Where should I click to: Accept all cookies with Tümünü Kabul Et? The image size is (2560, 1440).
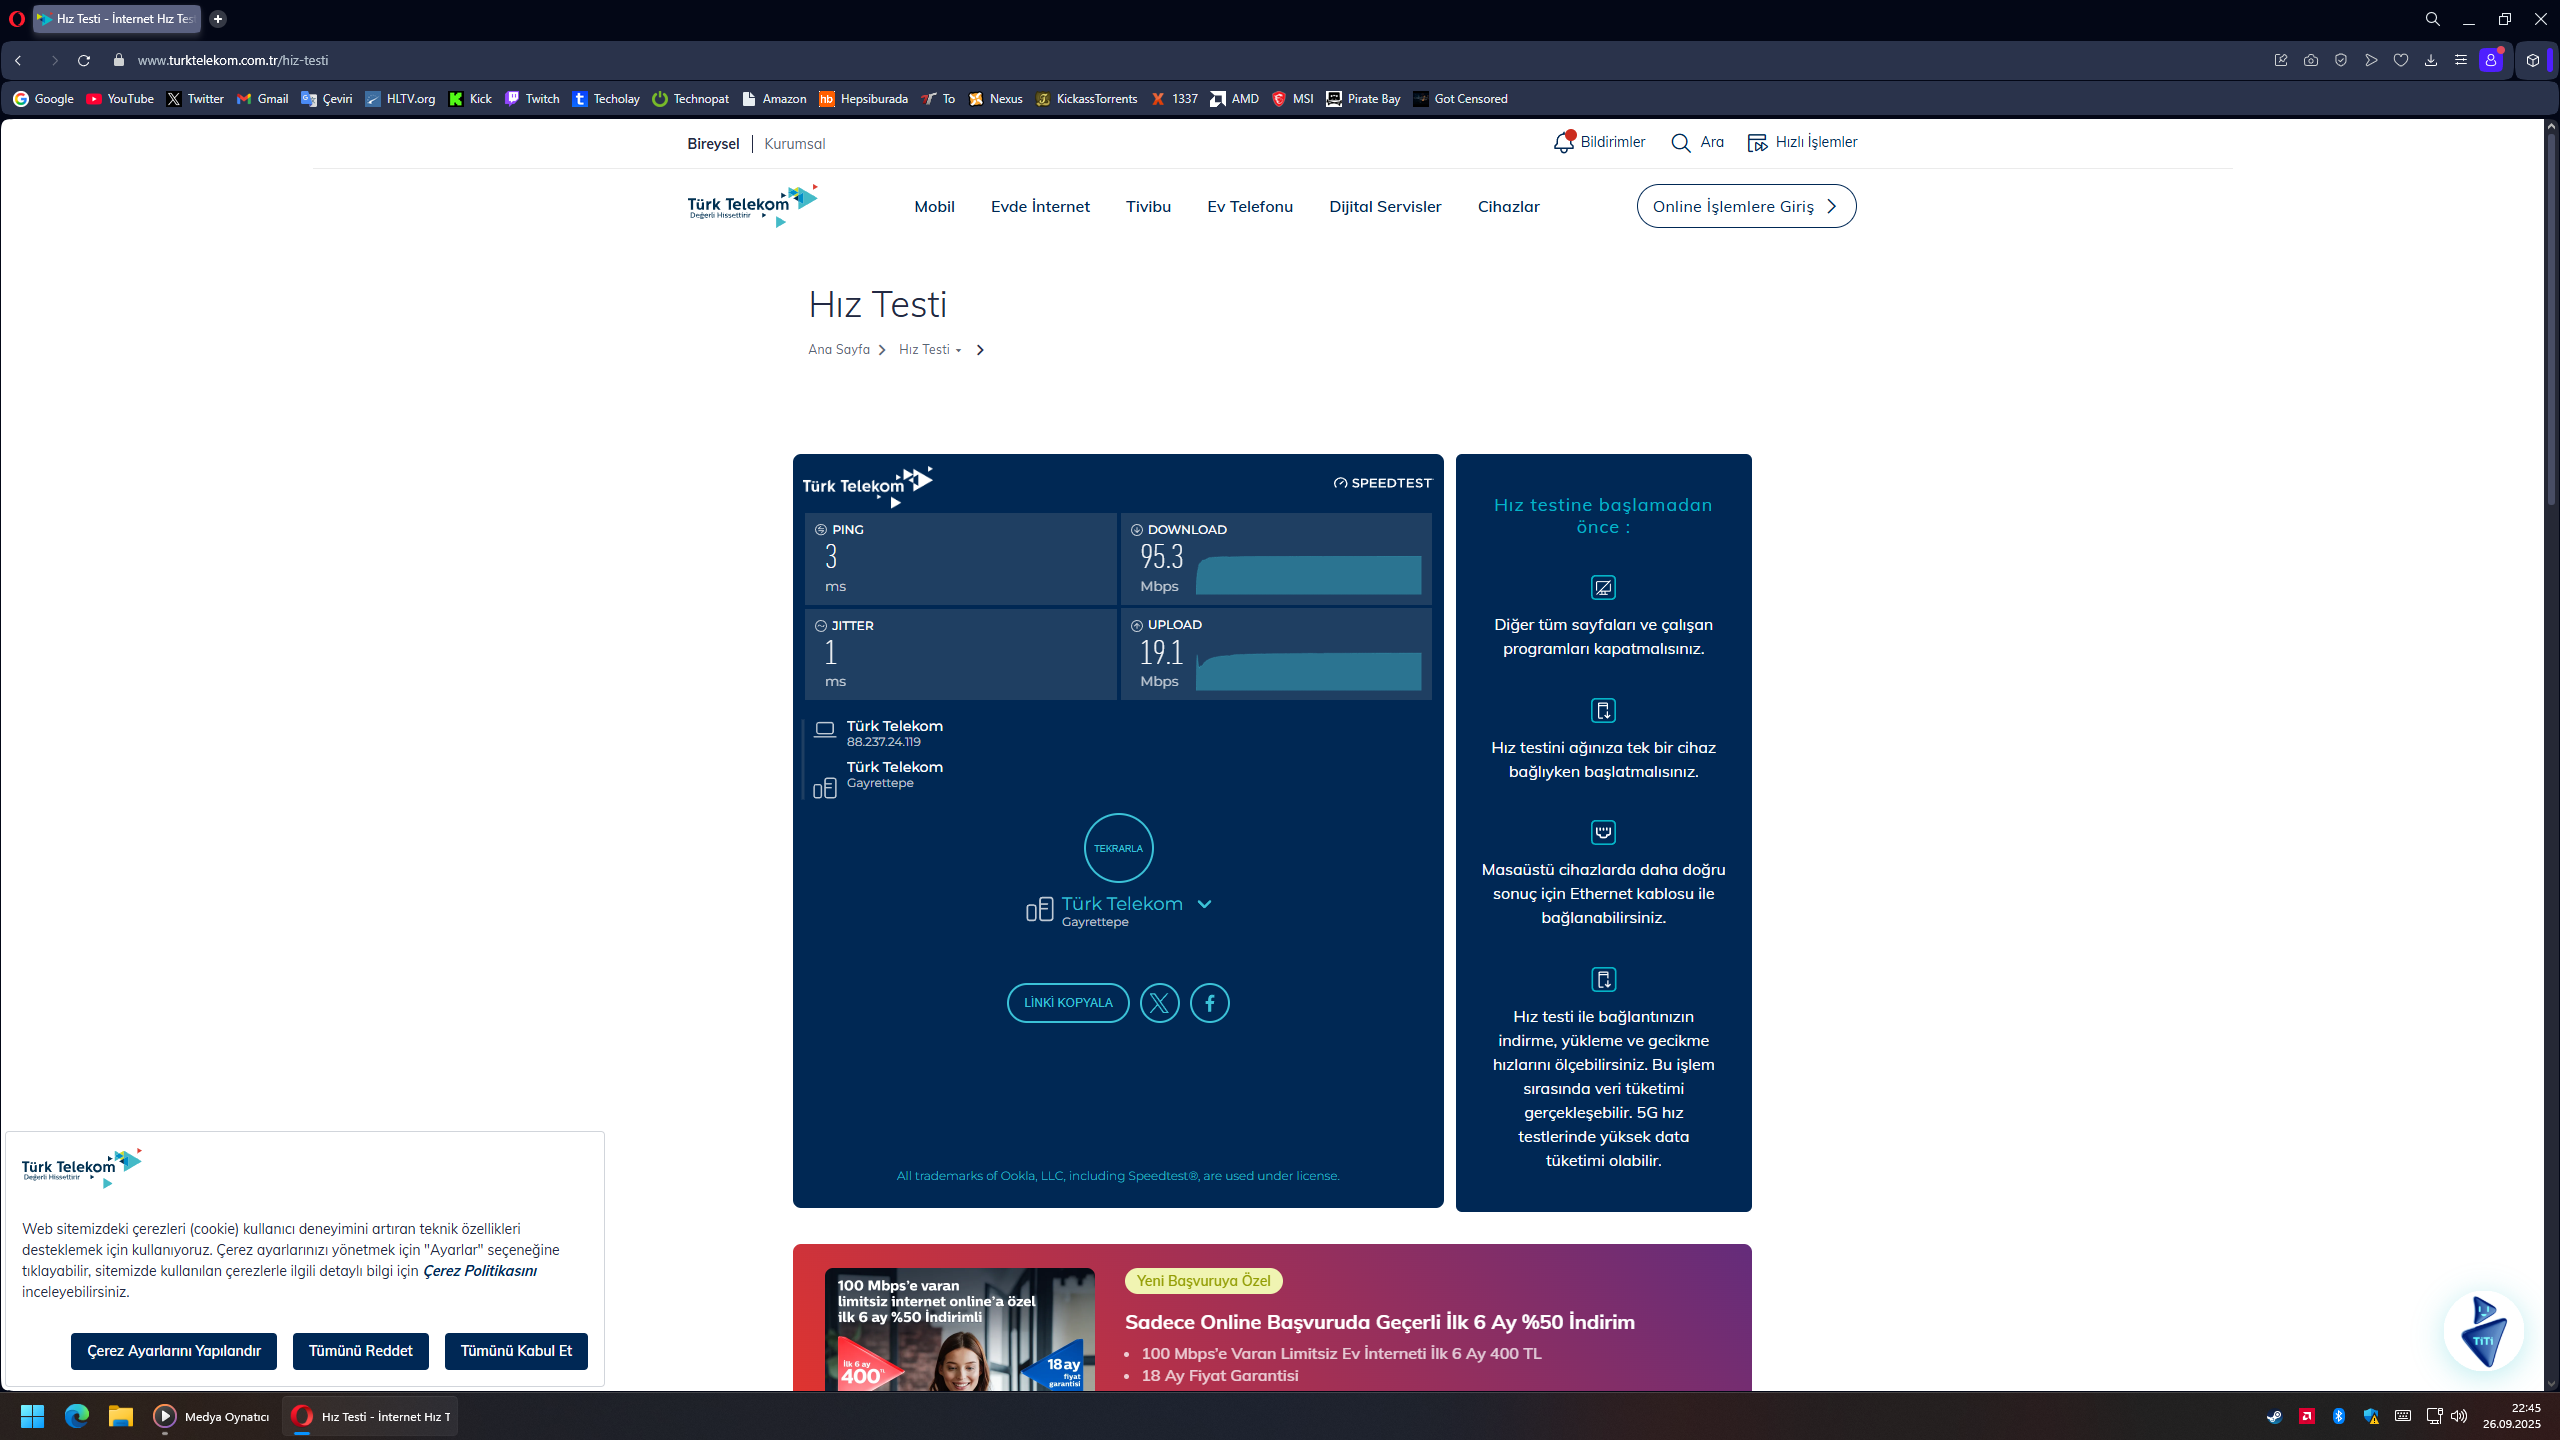516,1351
